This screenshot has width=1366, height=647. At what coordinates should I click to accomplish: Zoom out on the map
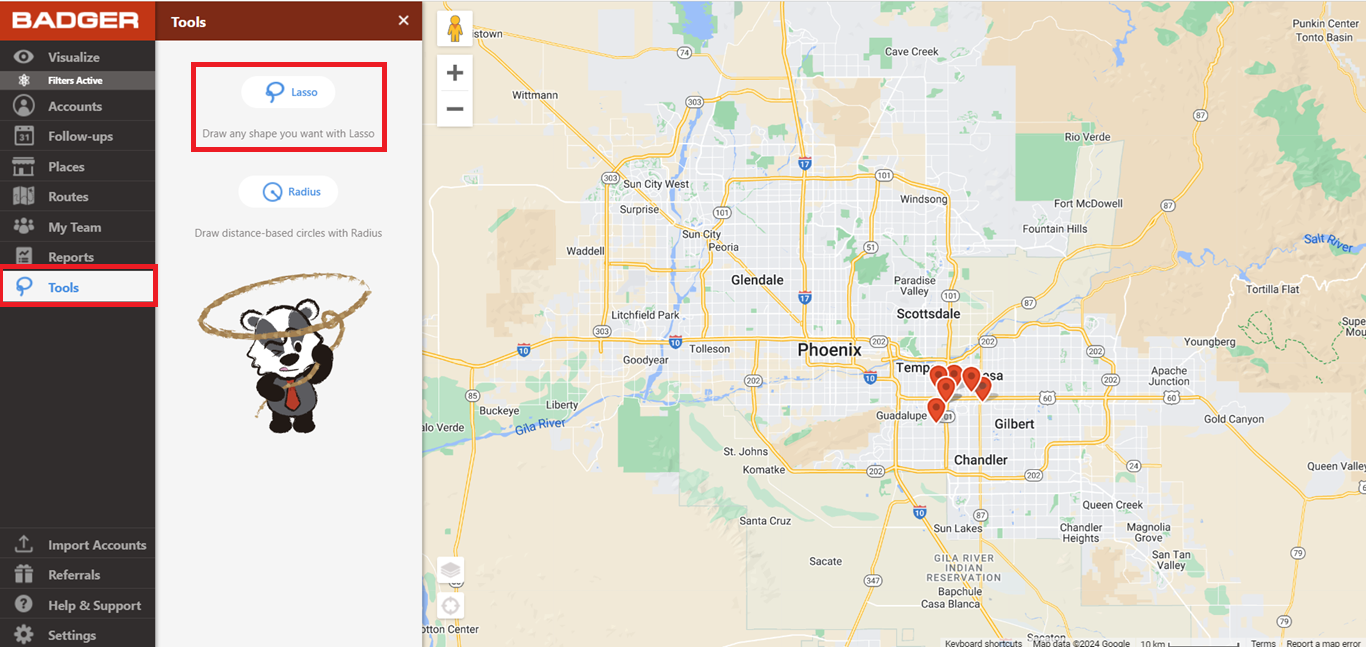coord(455,108)
